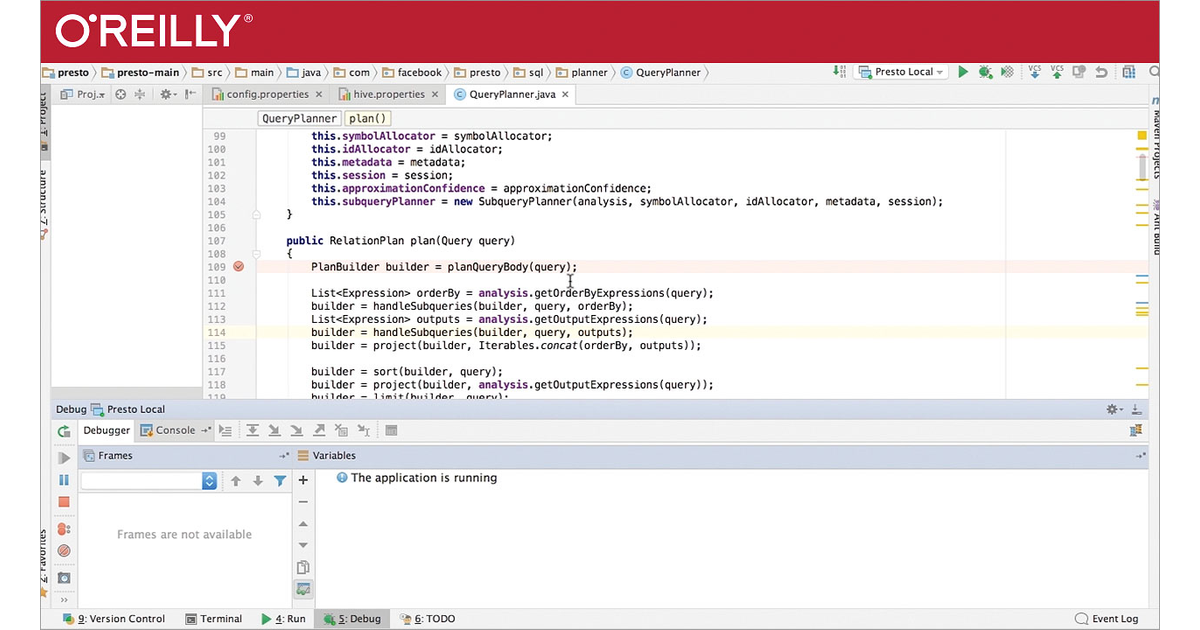Viewport: 1200px width, 630px height.
Task: Expand more debug sidebar actions chevron
Action: click(x=64, y=599)
